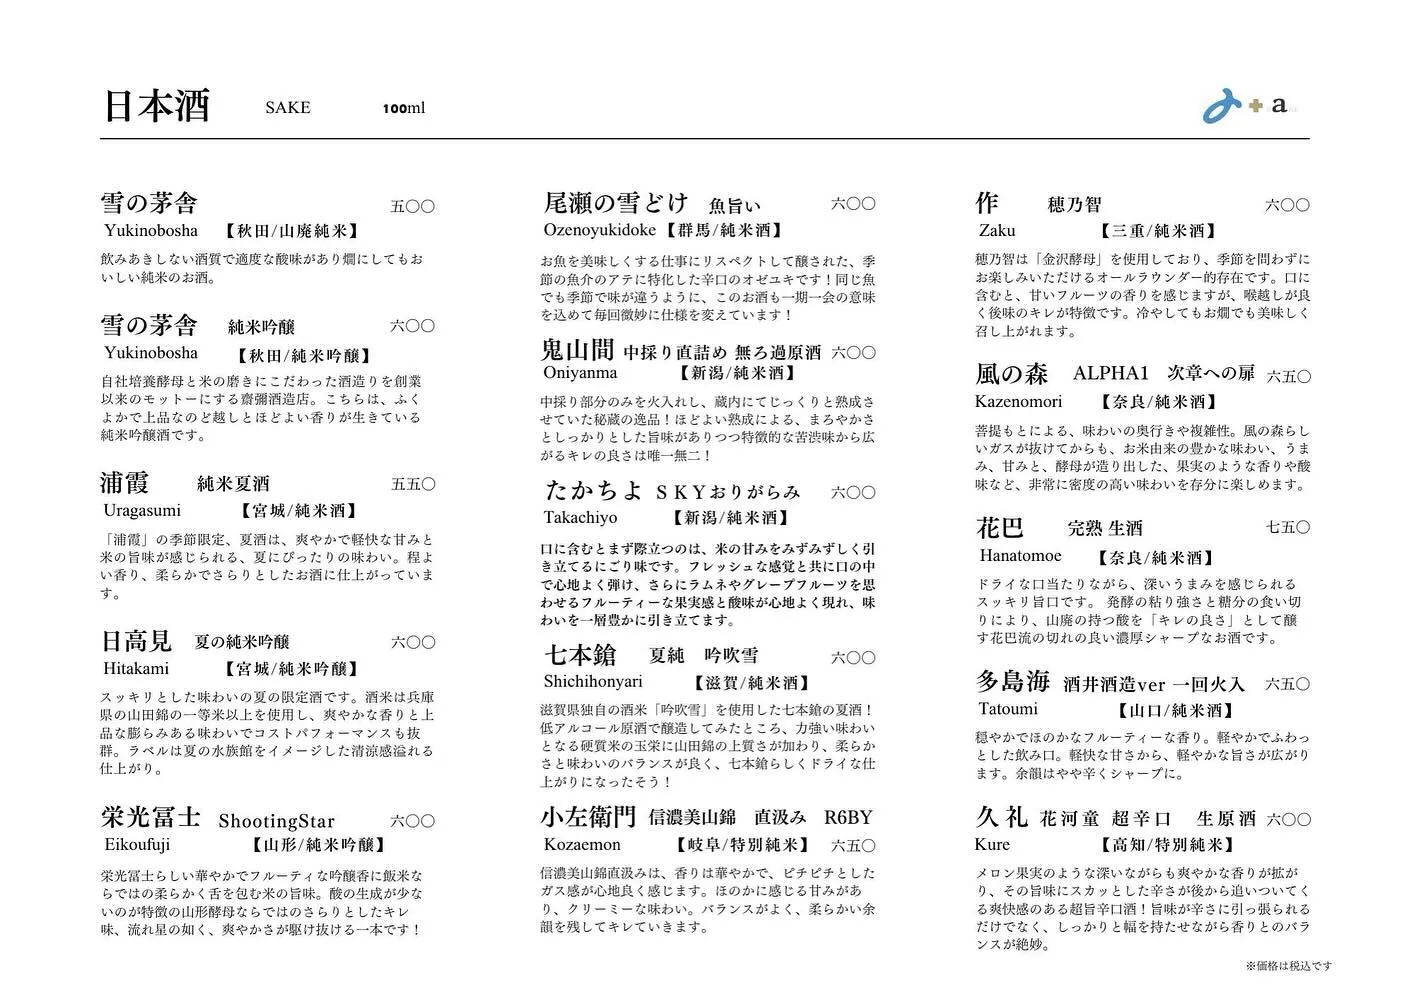Screen dimensions: 1414x999
Task: Click the Hanatomoe 完熟生酒 price 七五〇
Action: [x=1290, y=527]
